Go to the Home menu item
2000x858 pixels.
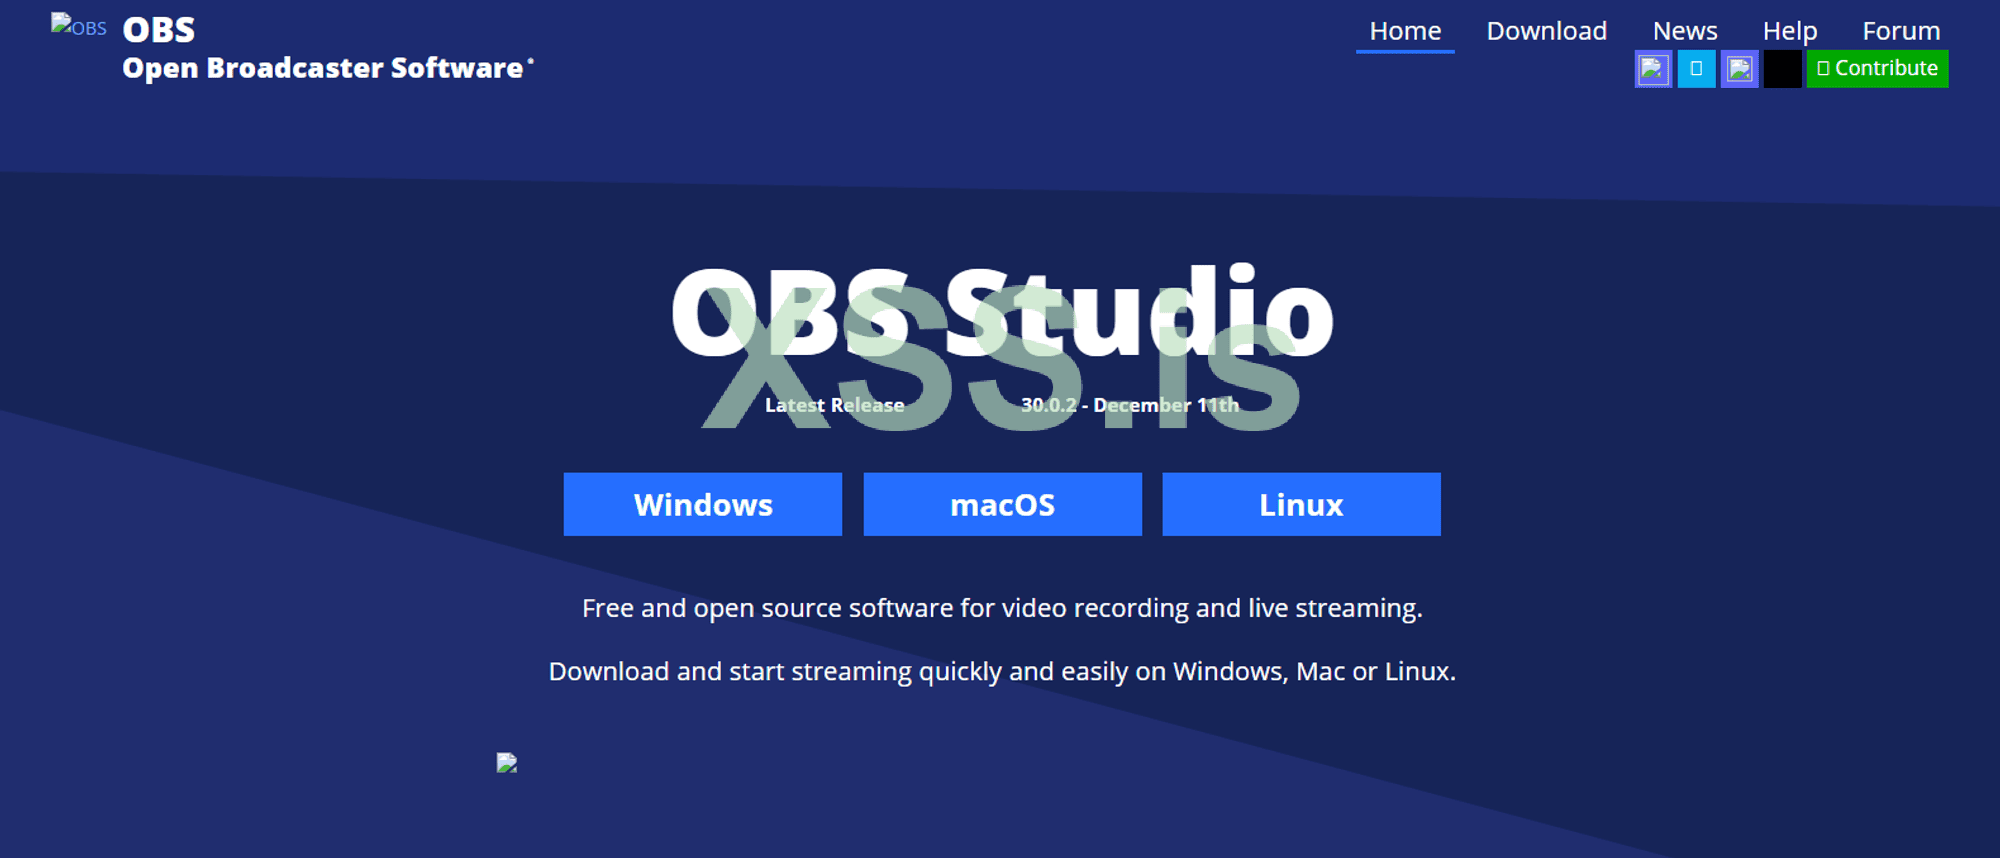click(x=1405, y=31)
